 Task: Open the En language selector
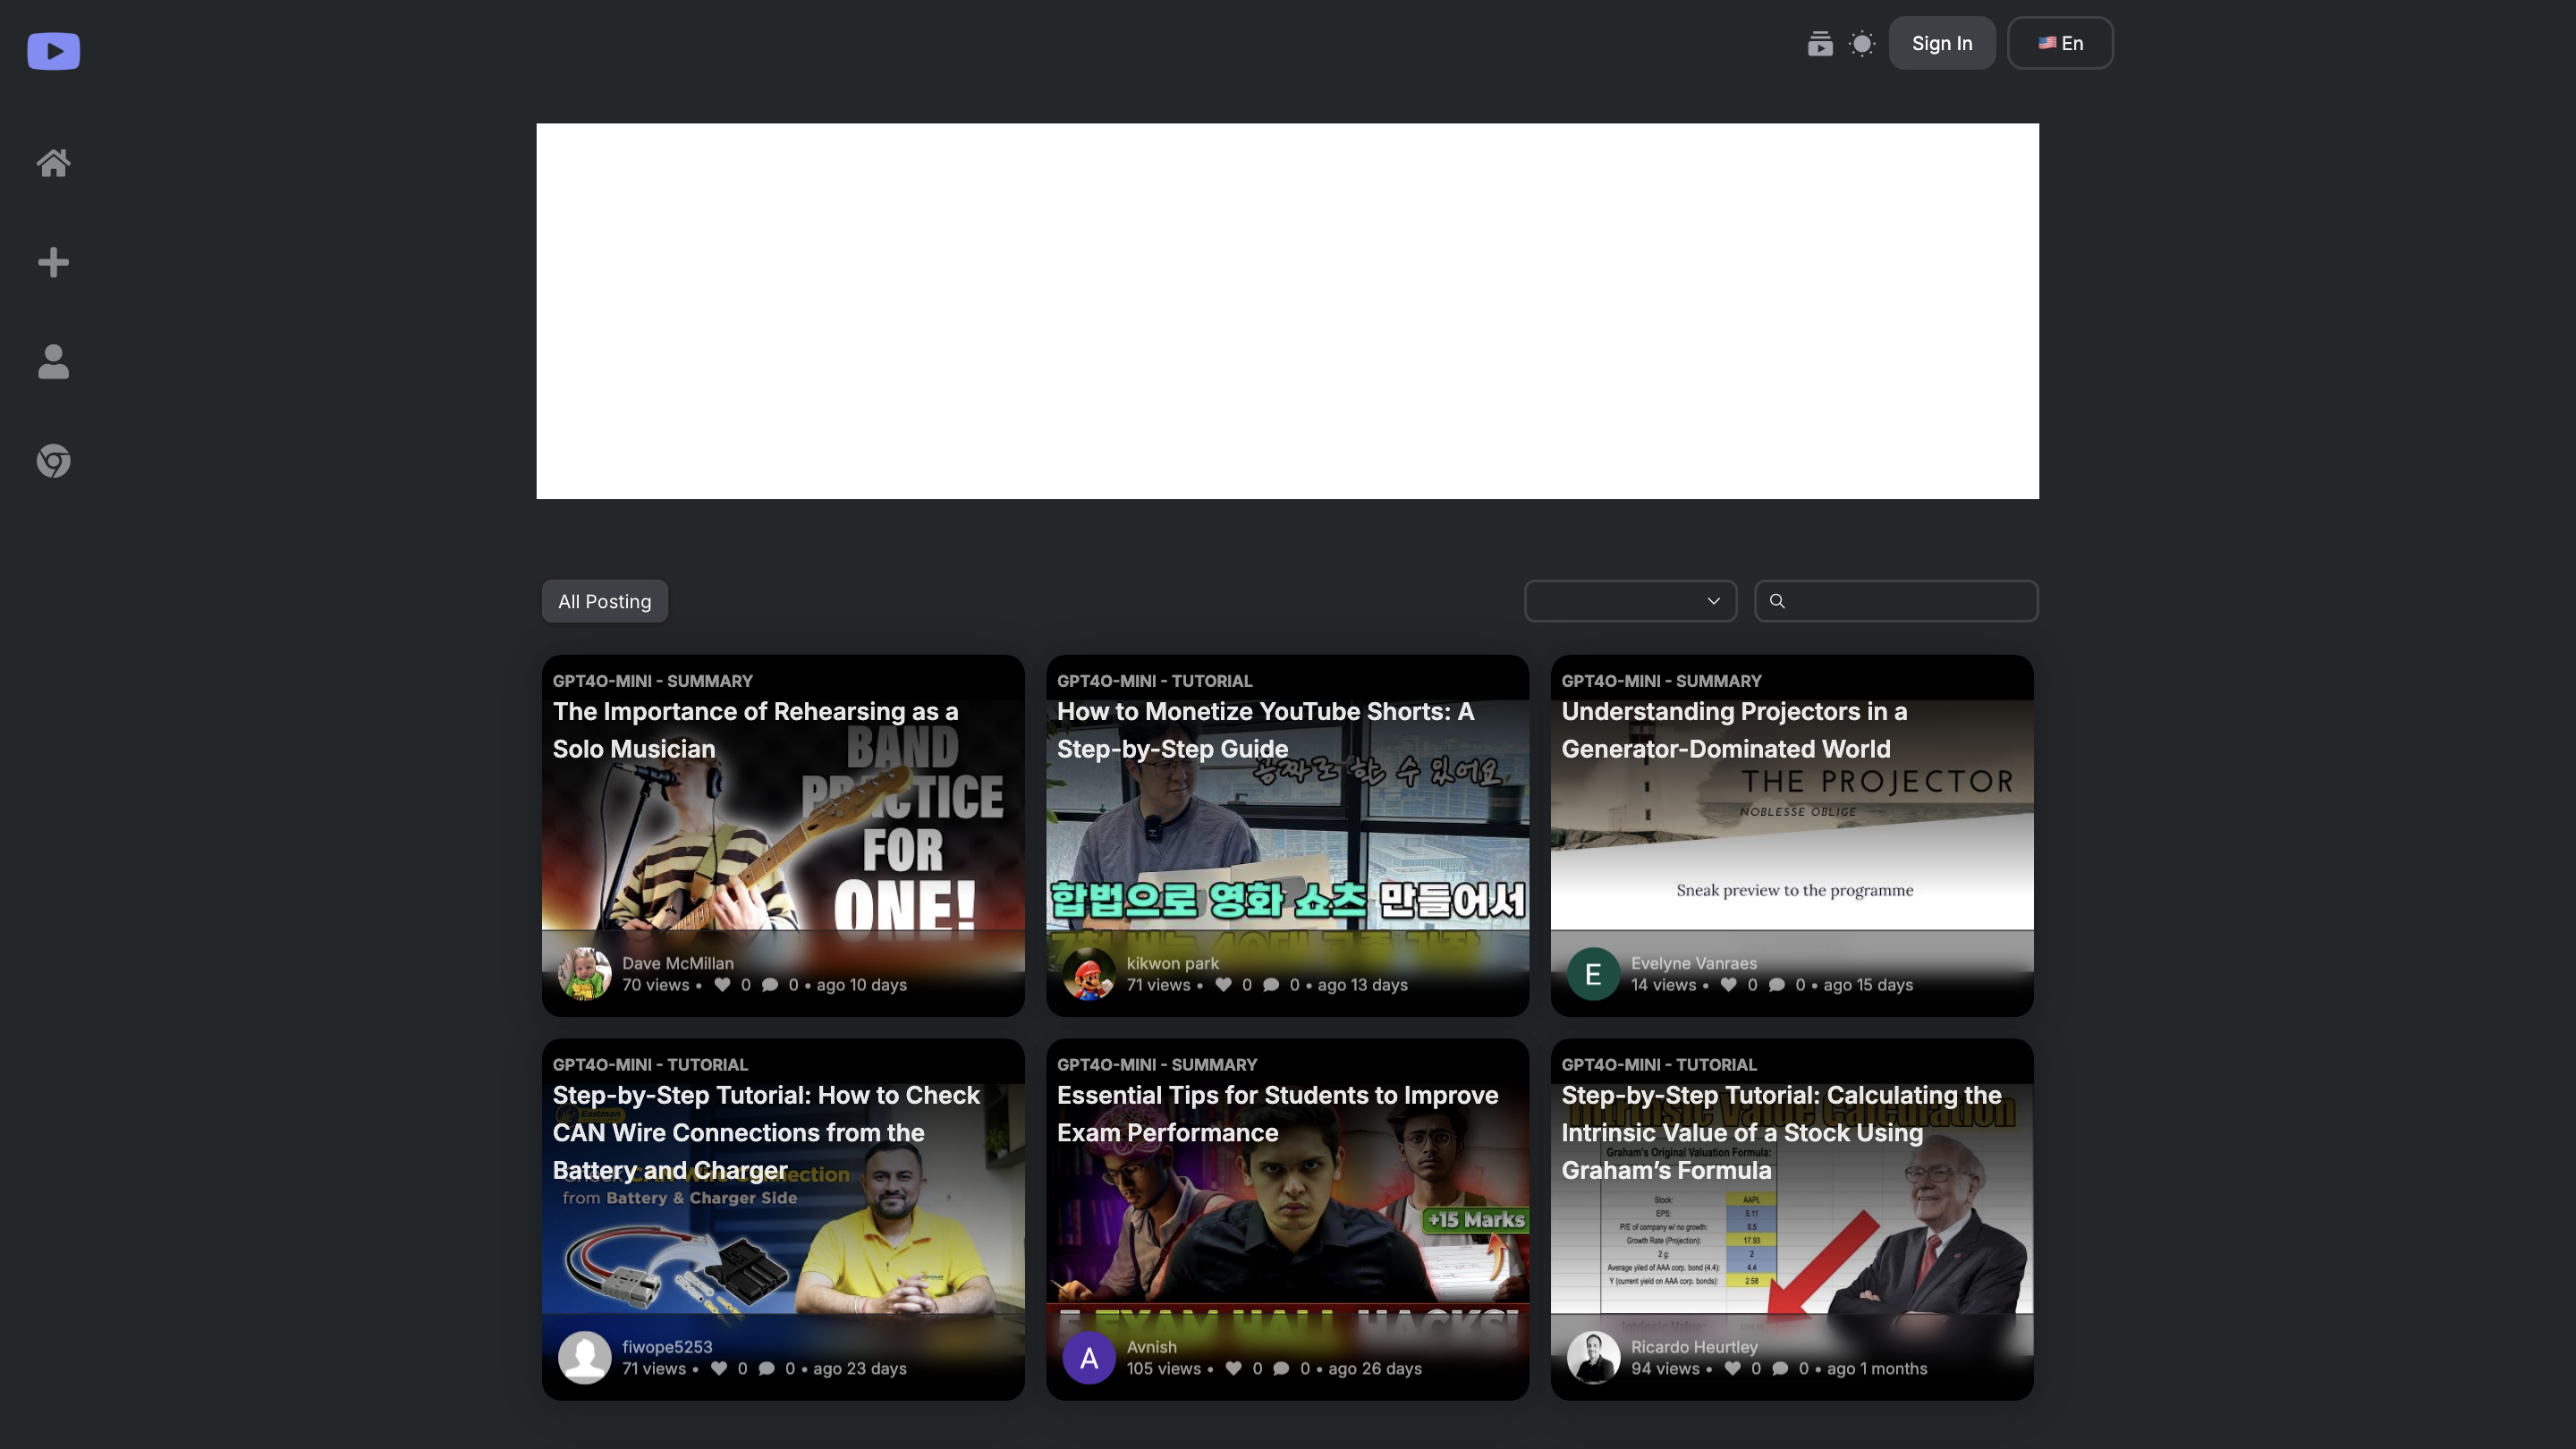coord(2060,43)
